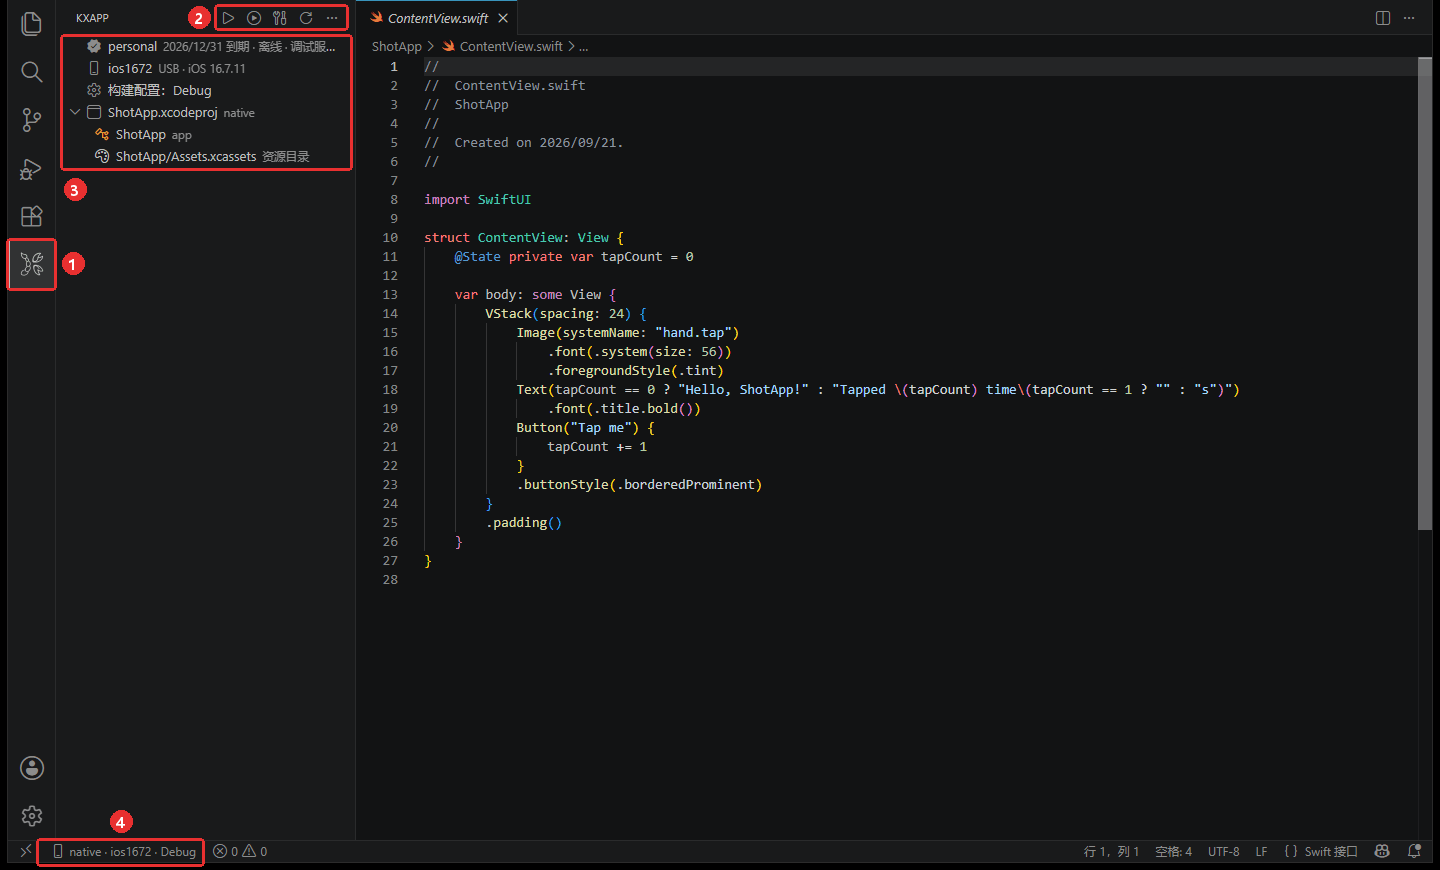Click native · ios1672 · Debug status item

click(123, 852)
